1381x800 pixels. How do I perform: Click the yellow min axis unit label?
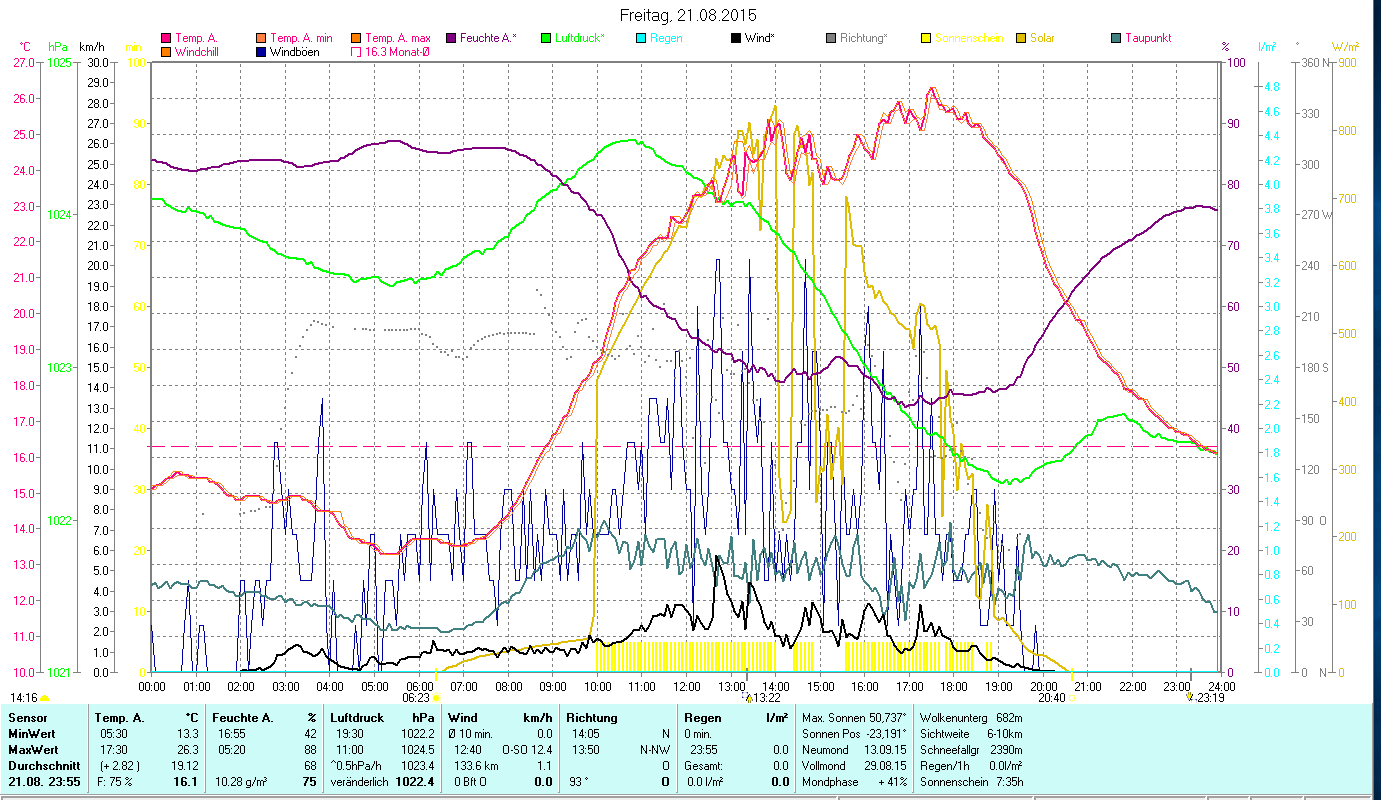pyautogui.click(x=133, y=47)
